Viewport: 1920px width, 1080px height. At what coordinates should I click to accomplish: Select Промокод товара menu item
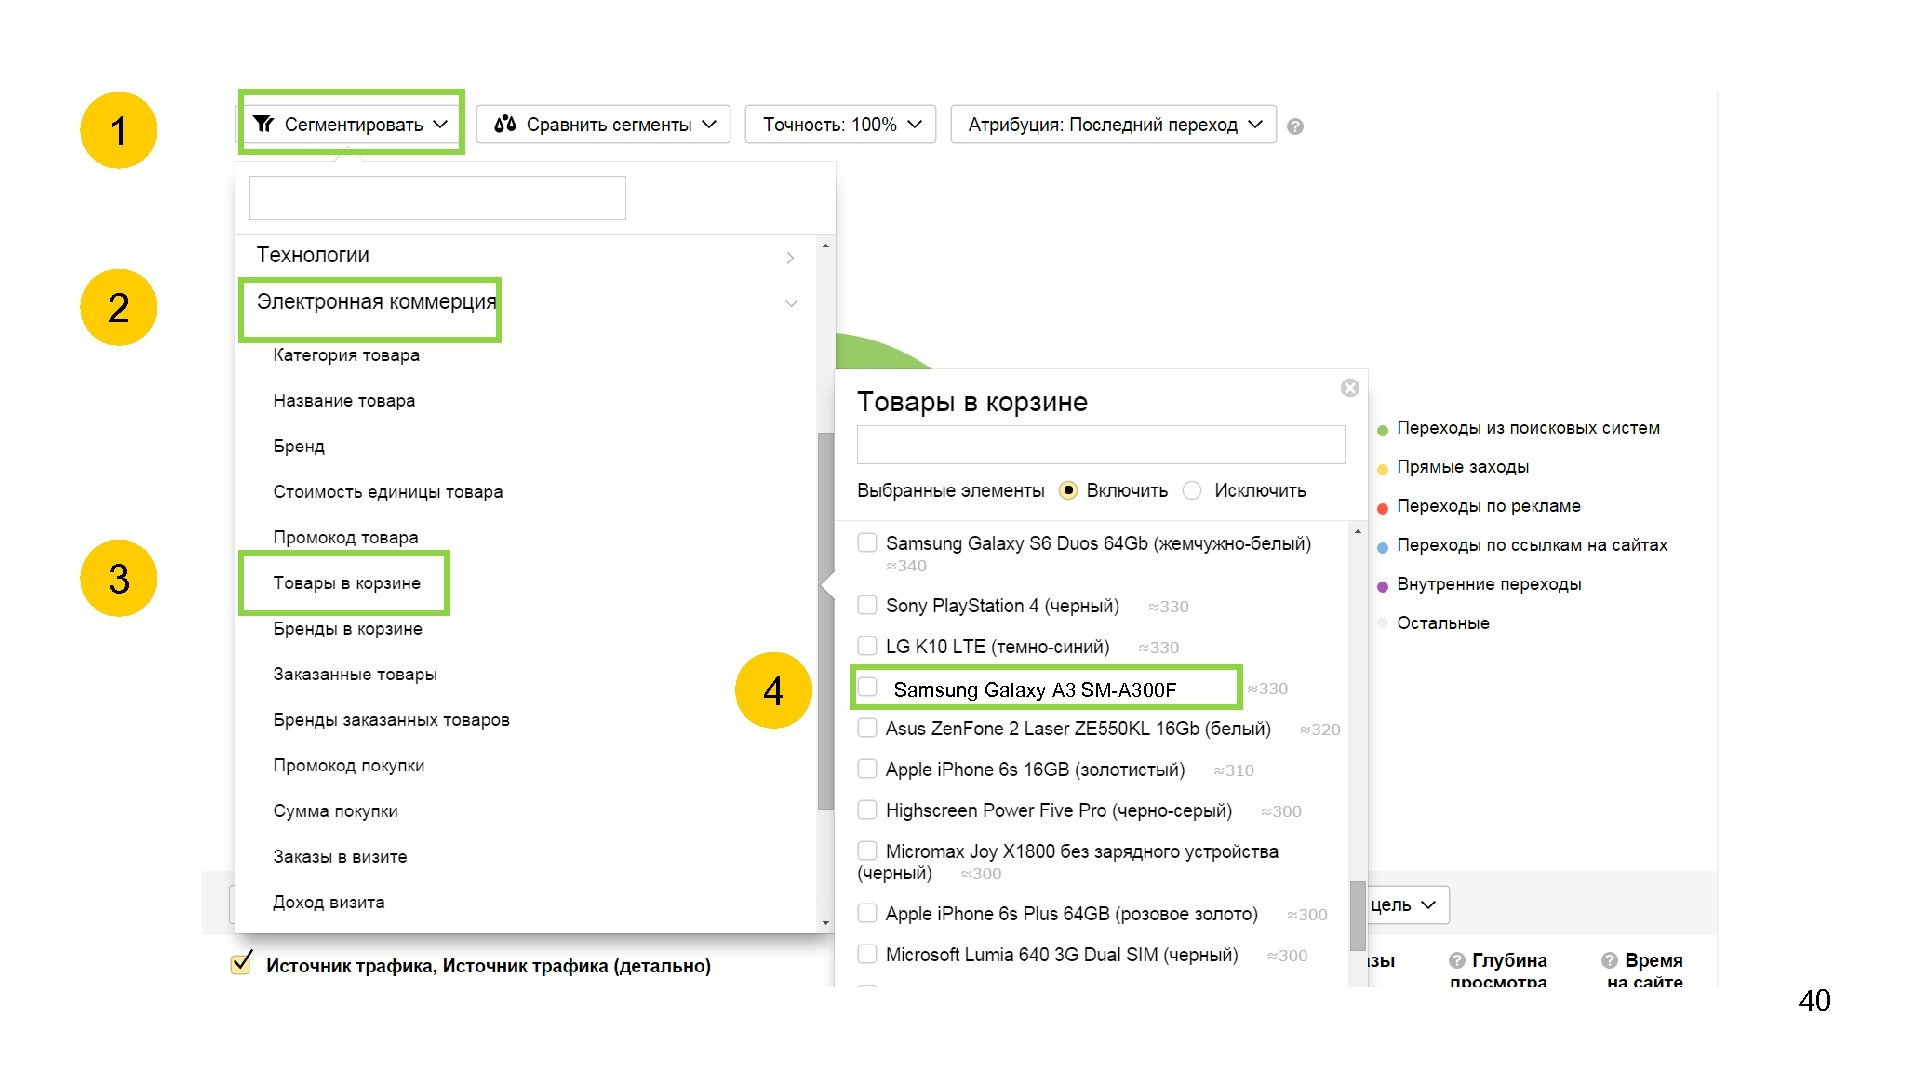pos(346,538)
